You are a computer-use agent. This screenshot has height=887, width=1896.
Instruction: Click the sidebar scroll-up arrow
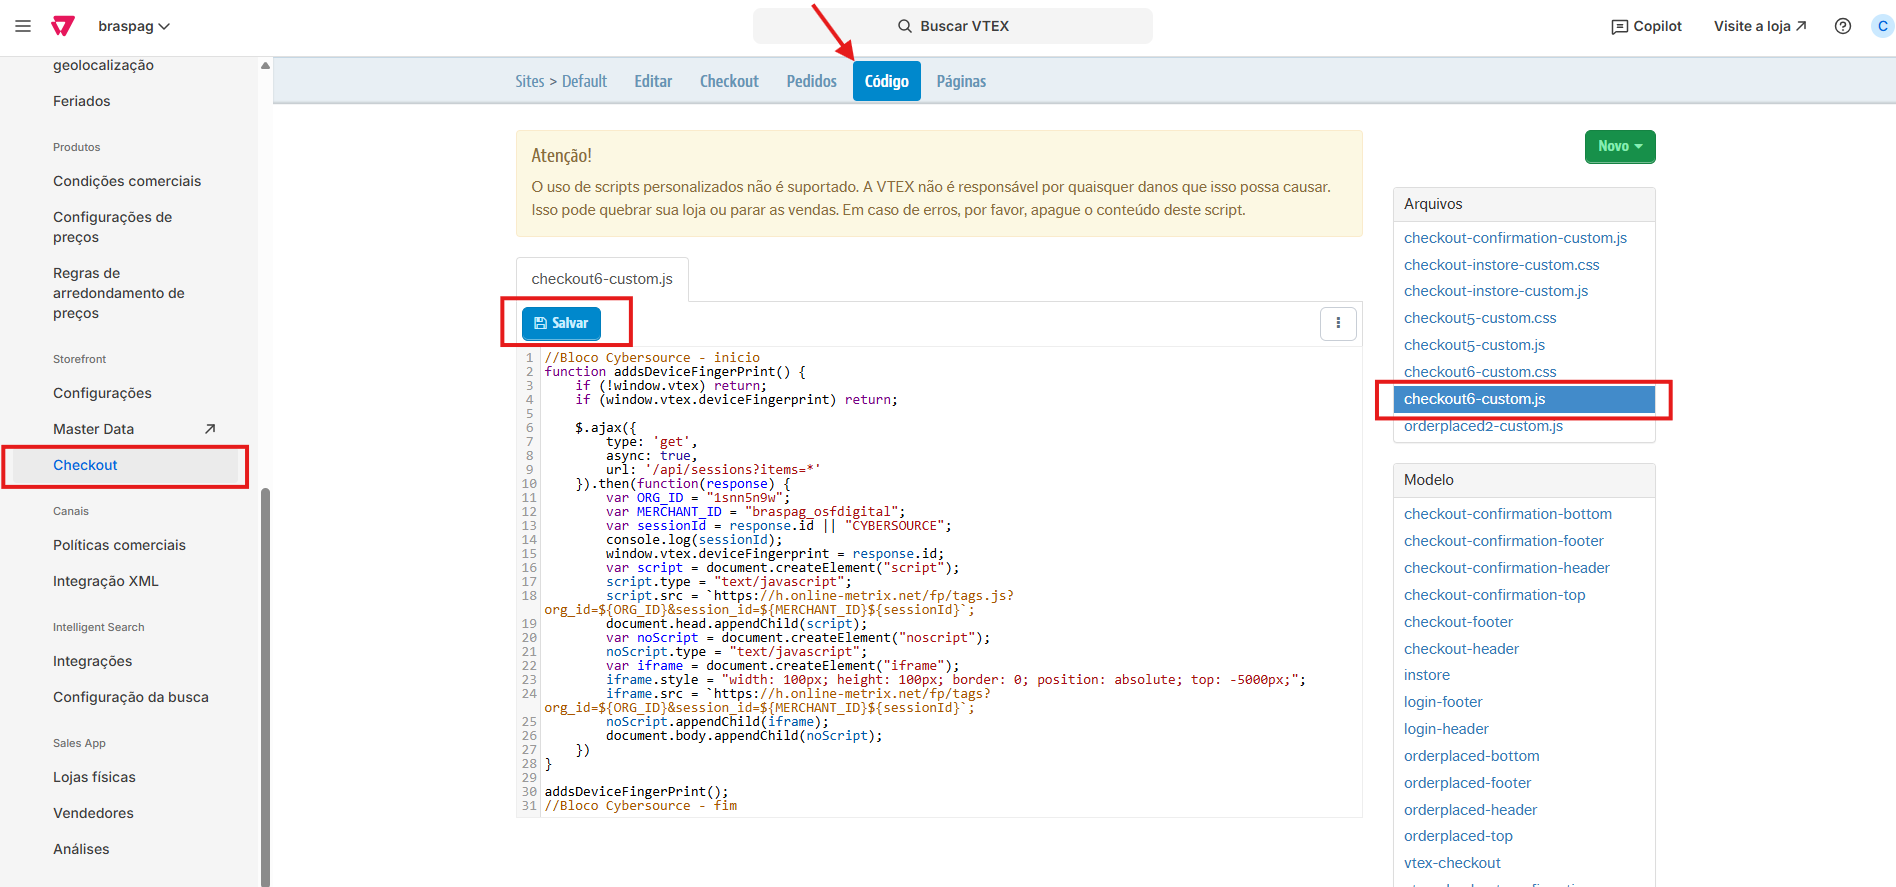coord(265,65)
